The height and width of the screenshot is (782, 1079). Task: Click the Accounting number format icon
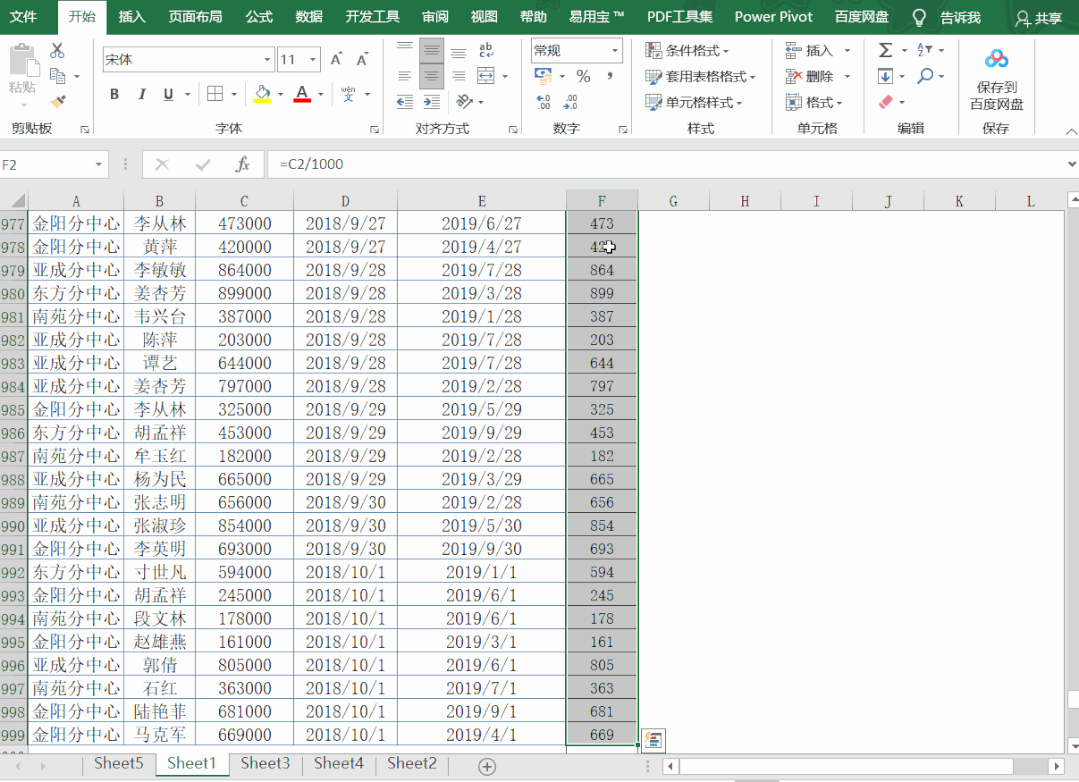pos(543,76)
